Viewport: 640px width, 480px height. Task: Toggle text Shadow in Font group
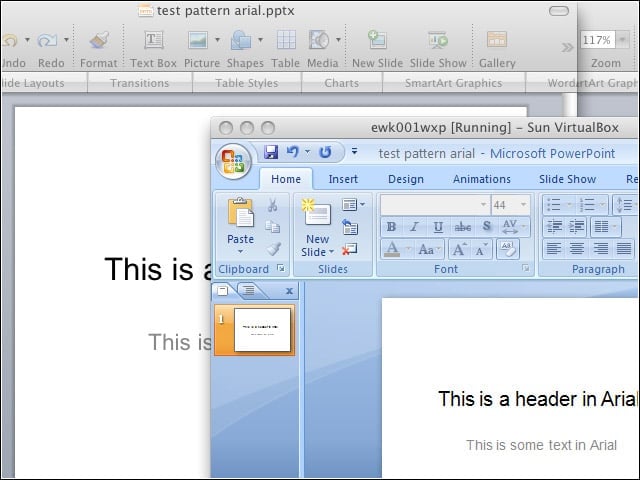pyautogui.click(x=486, y=227)
